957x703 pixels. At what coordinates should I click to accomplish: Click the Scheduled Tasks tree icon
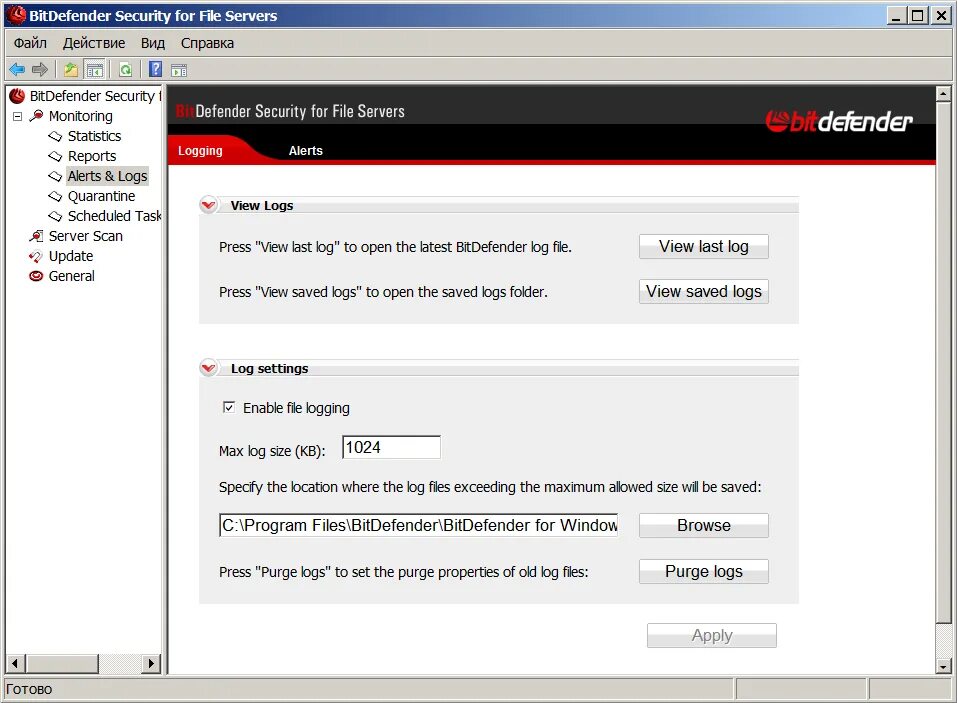point(56,216)
